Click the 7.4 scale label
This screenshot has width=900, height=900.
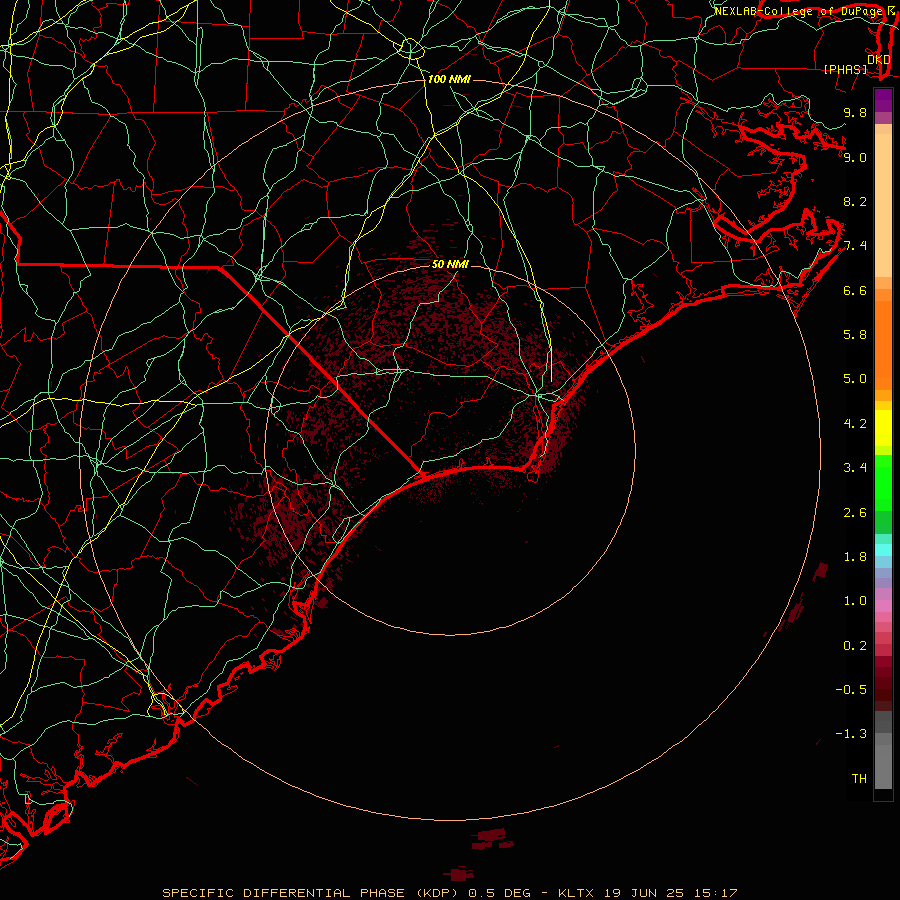tap(855, 246)
